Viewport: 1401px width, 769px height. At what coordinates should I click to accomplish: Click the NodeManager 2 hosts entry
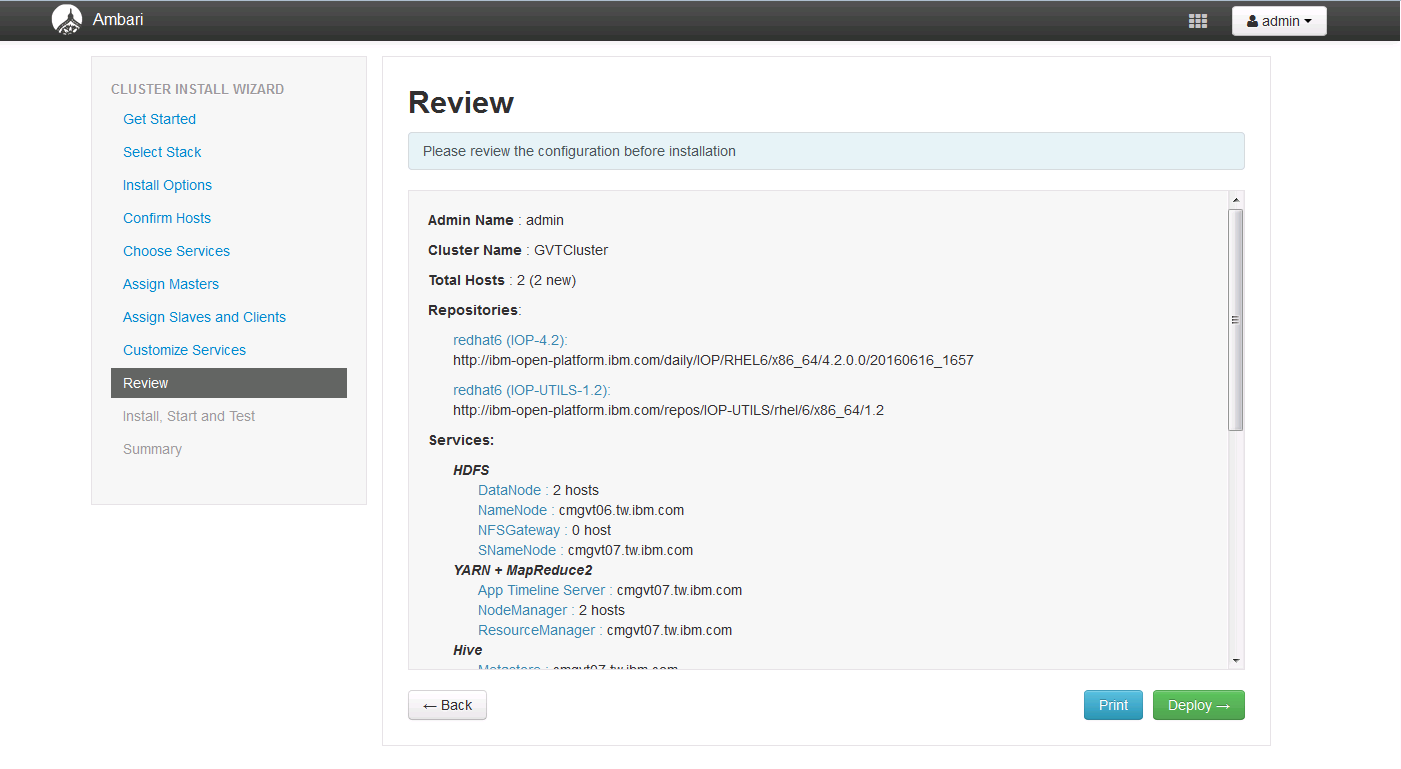[x=551, y=610]
